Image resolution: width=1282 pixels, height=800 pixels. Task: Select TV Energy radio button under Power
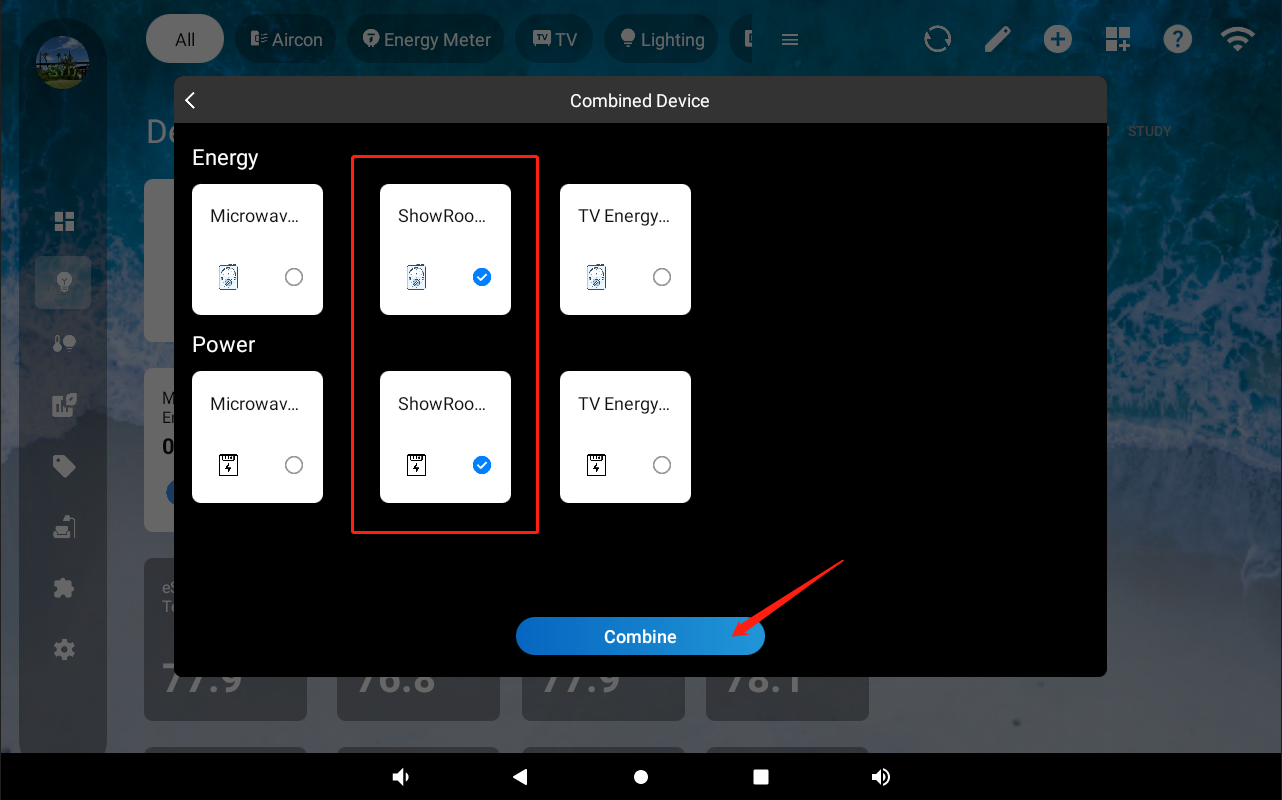tap(661, 465)
